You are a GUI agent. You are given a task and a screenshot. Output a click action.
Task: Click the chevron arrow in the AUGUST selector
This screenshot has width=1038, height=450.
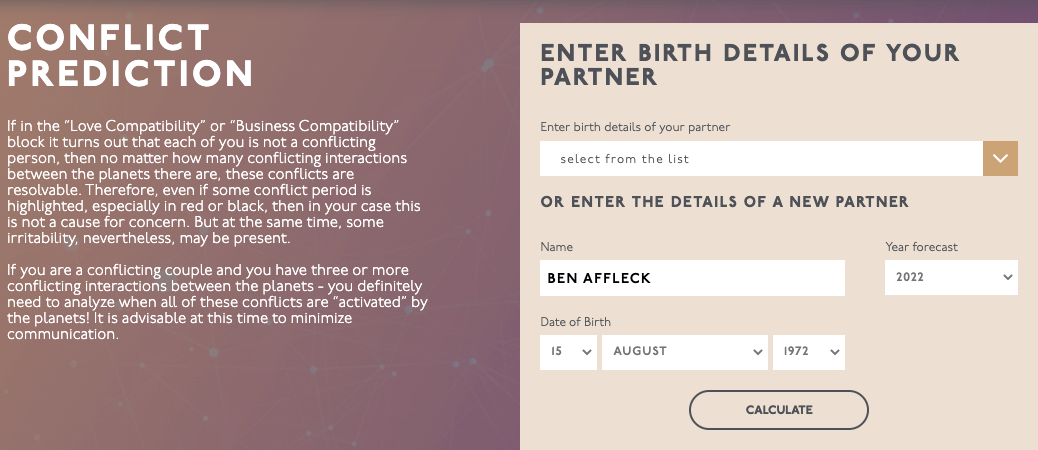pyautogui.click(x=758, y=352)
